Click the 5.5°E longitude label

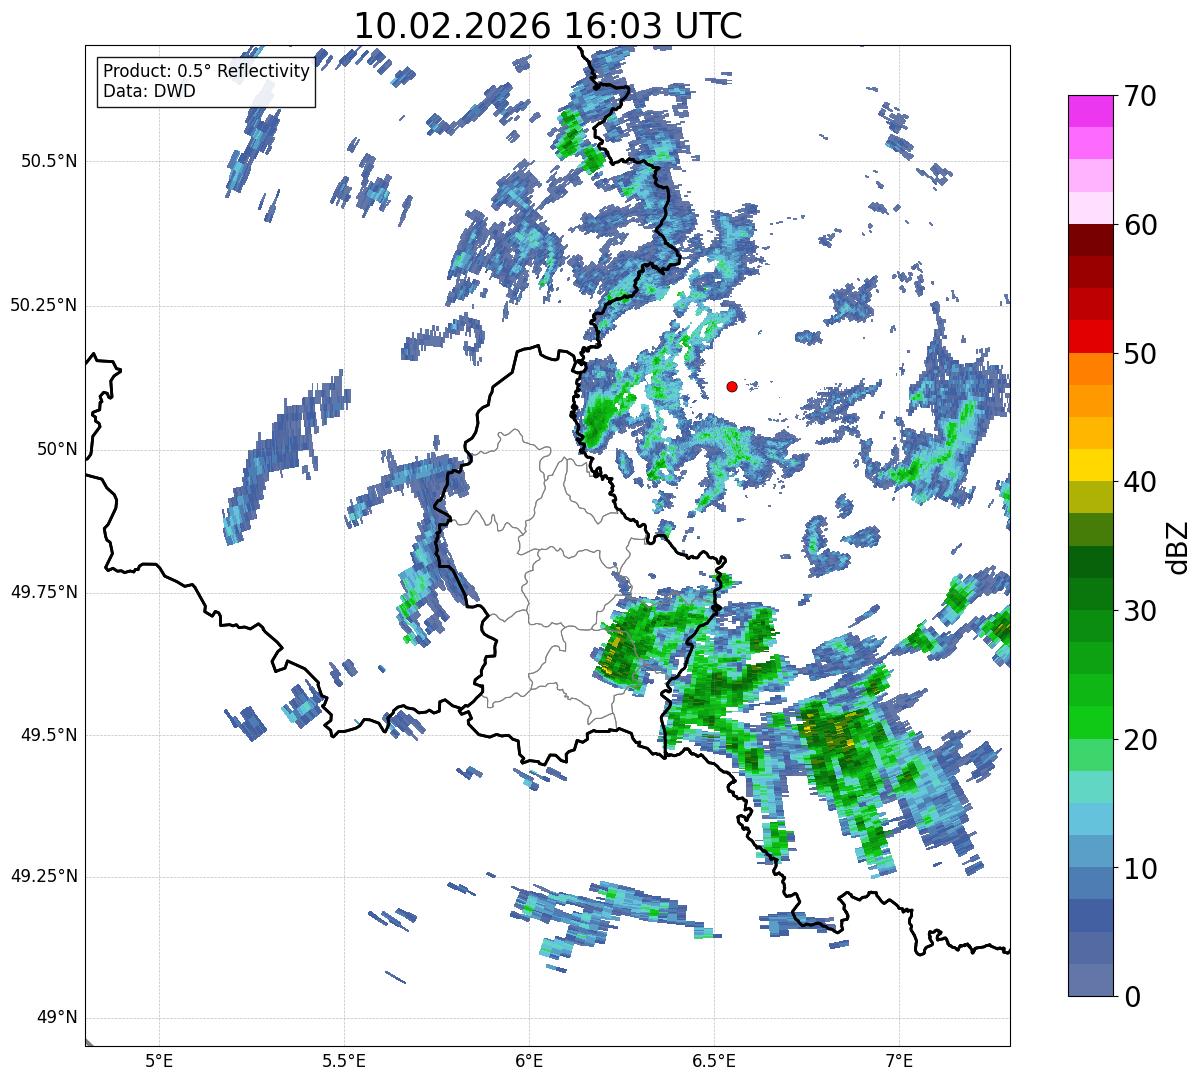click(x=344, y=1060)
